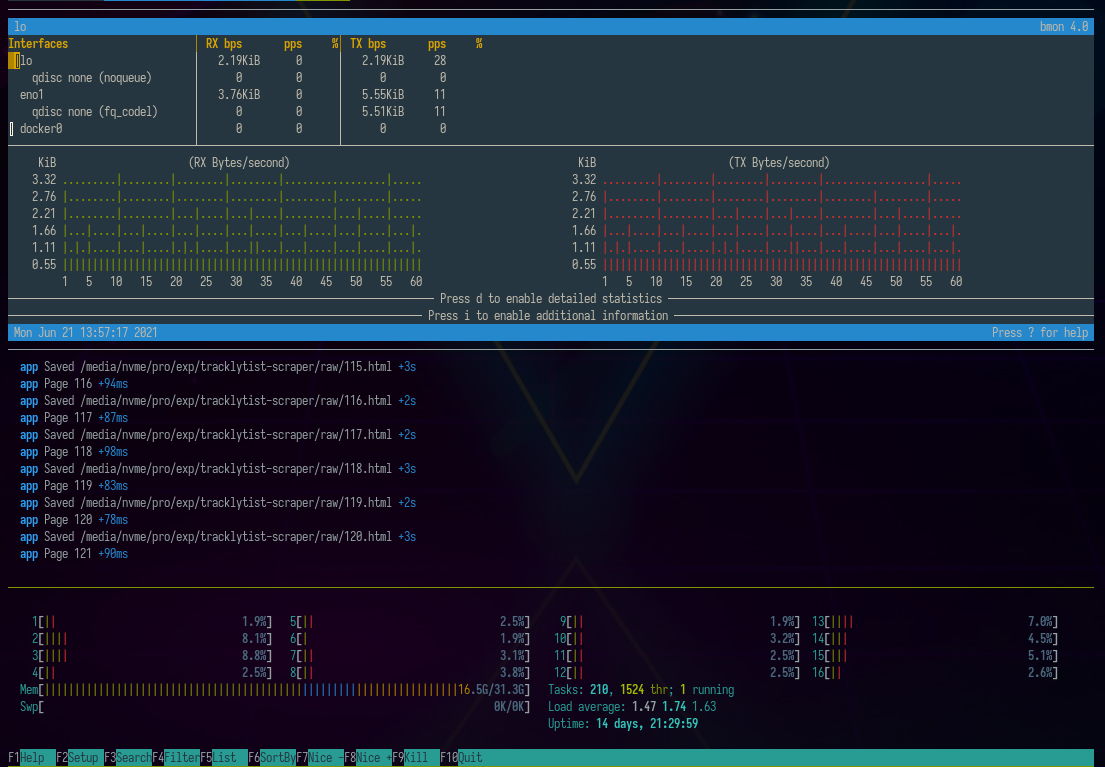The width and height of the screenshot is (1105, 767).
Task: Click 'Press d to enable detailed statistics'
Action: tap(550, 299)
